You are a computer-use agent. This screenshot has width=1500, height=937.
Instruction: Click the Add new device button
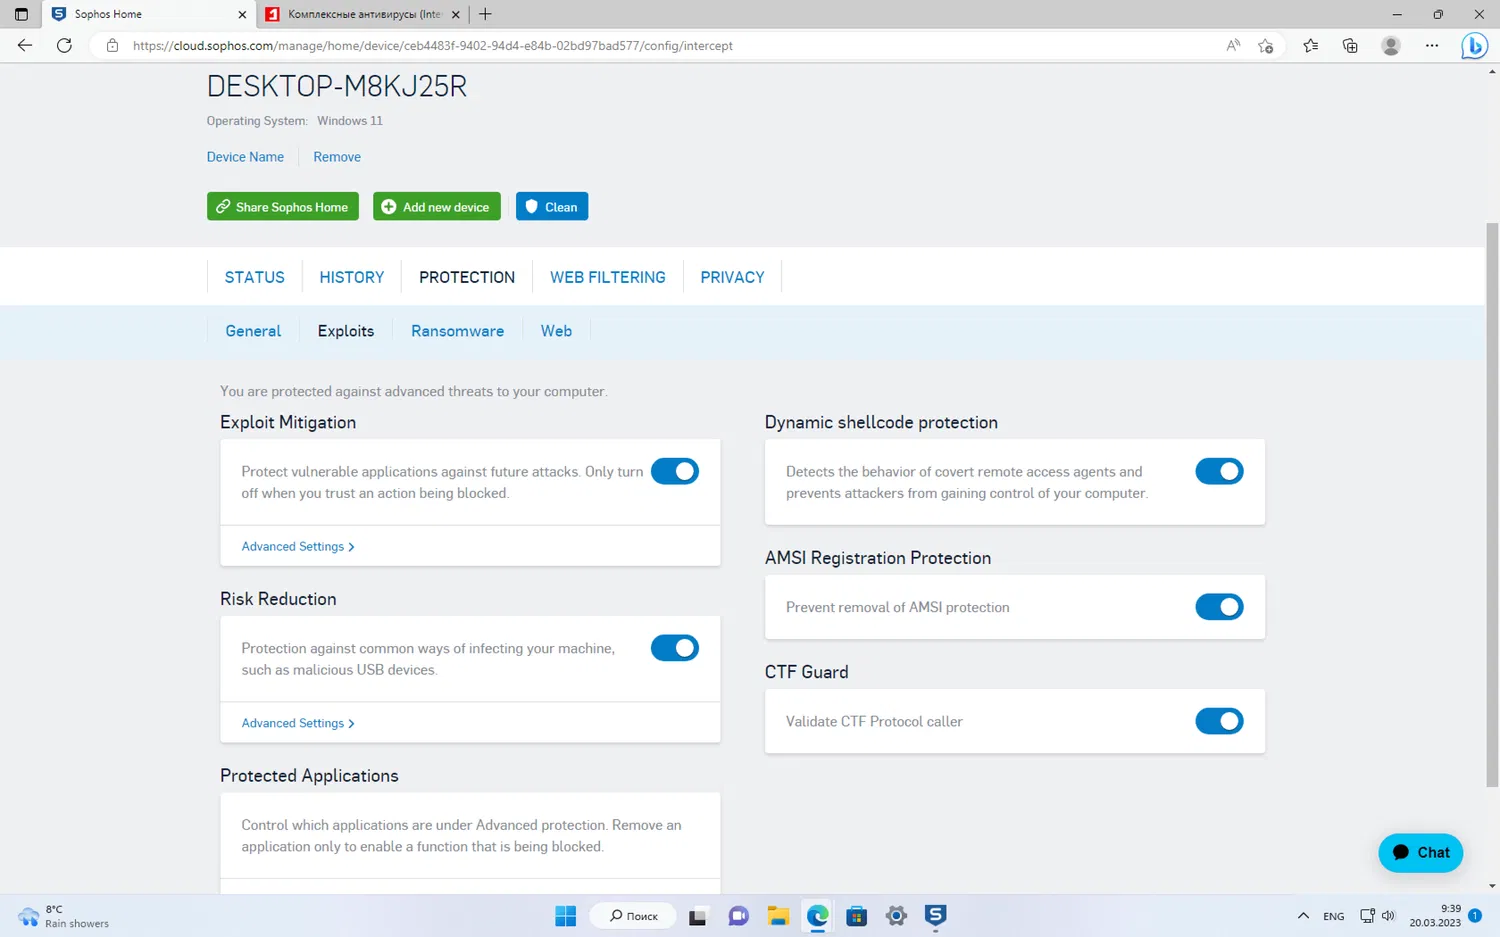coord(437,207)
